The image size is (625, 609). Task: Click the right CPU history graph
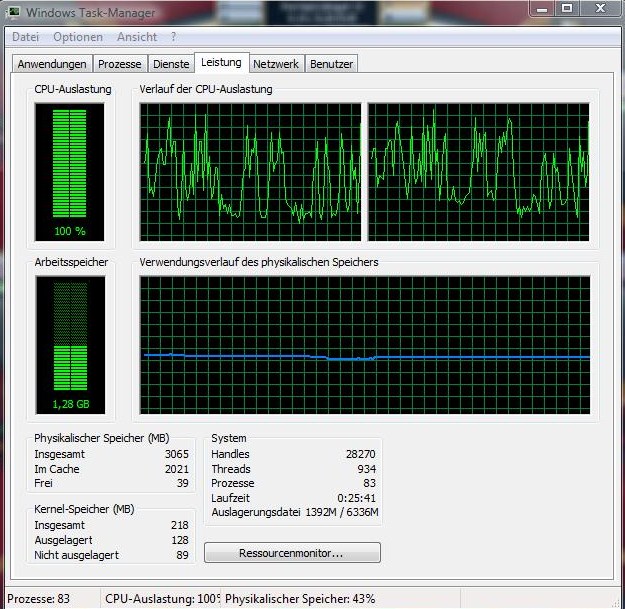click(x=478, y=172)
